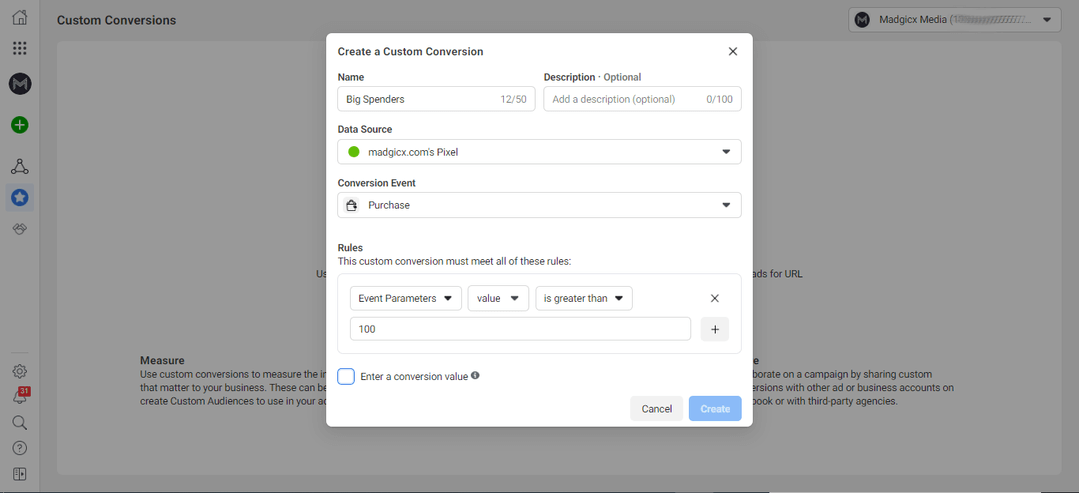
Task: Open the Settings gear icon
Action: coord(20,372)
